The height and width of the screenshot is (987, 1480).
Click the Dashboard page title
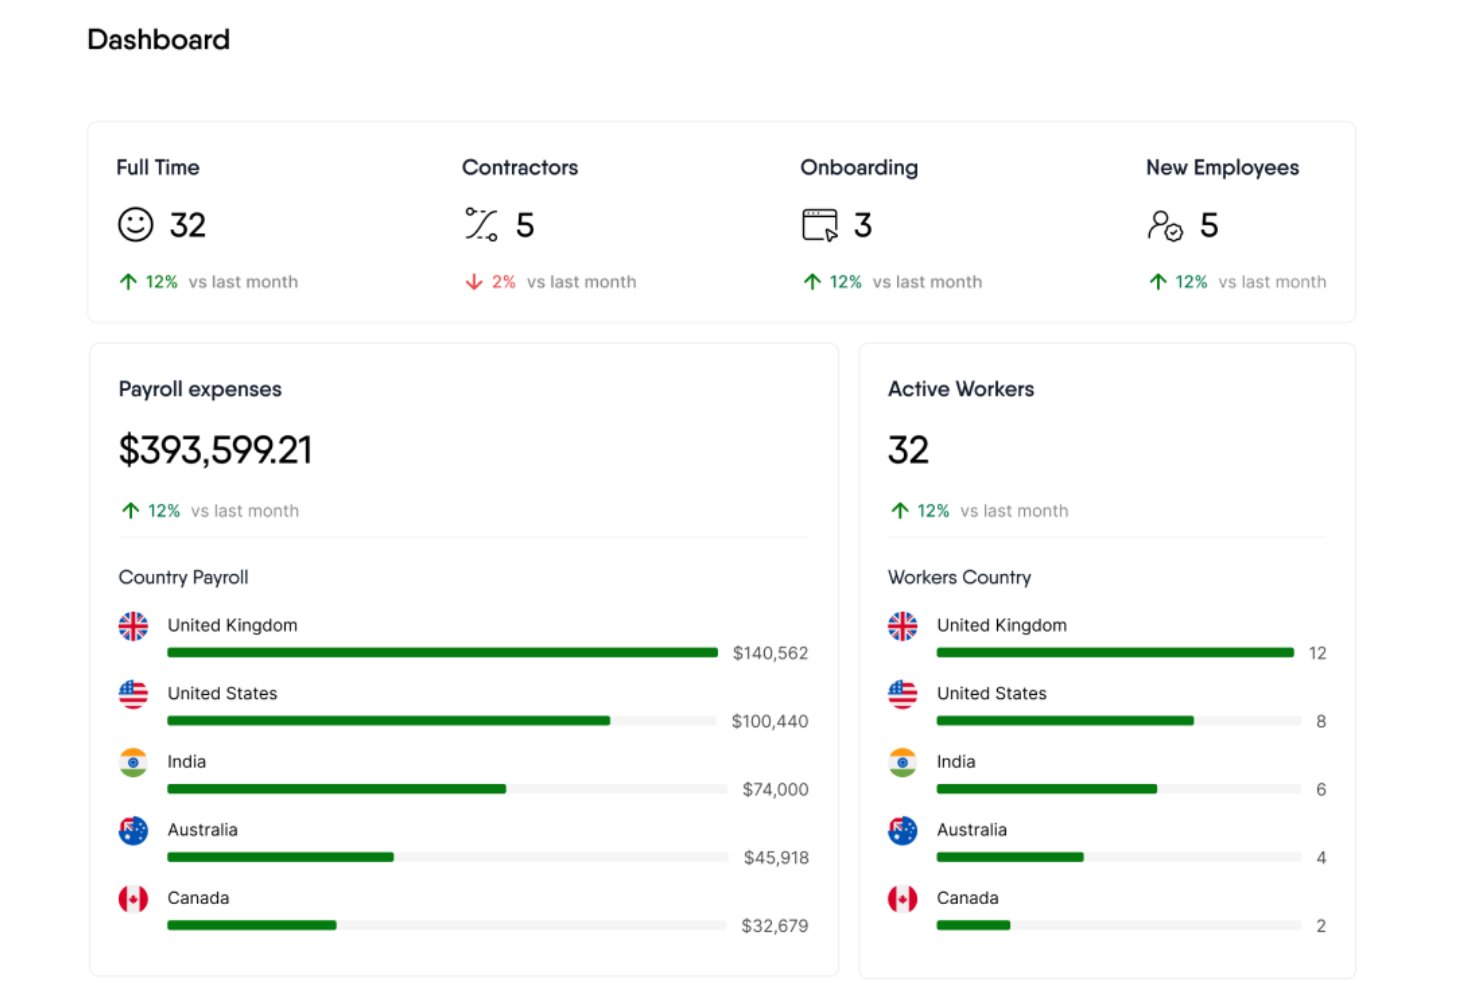point(159,40)
